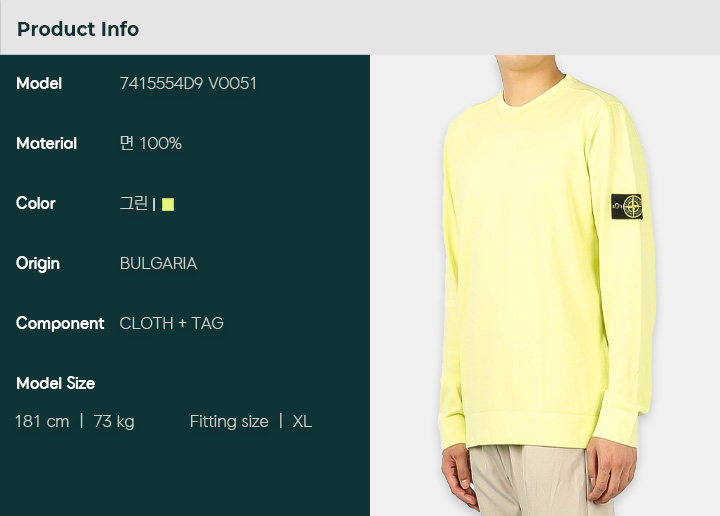Click the Material label
The image size is (720, 516).
click(x=46, y=143)
